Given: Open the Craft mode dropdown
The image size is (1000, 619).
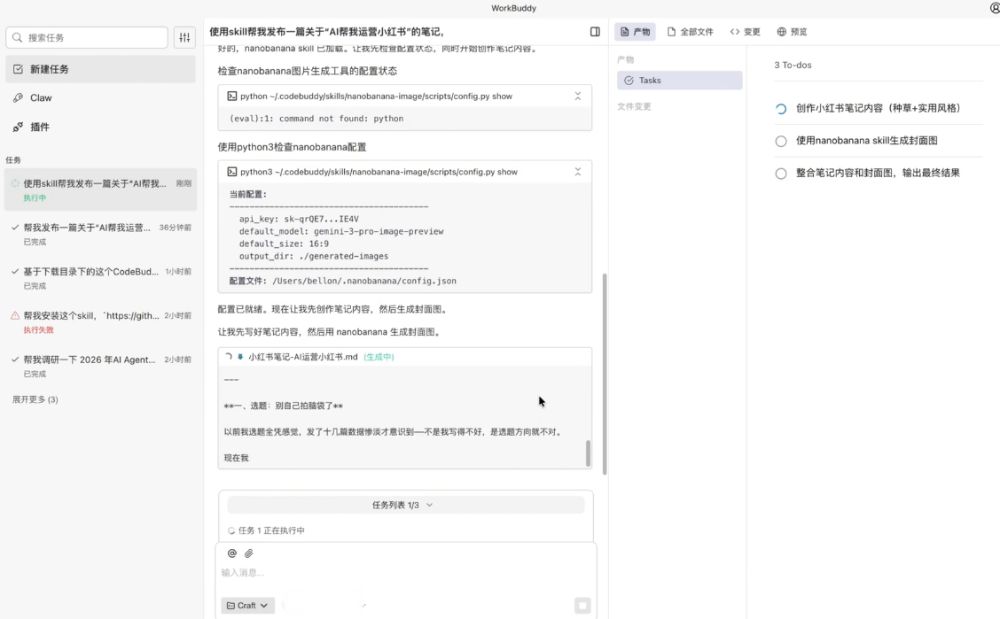Looking at the screenshot, I should coord(247,605).
